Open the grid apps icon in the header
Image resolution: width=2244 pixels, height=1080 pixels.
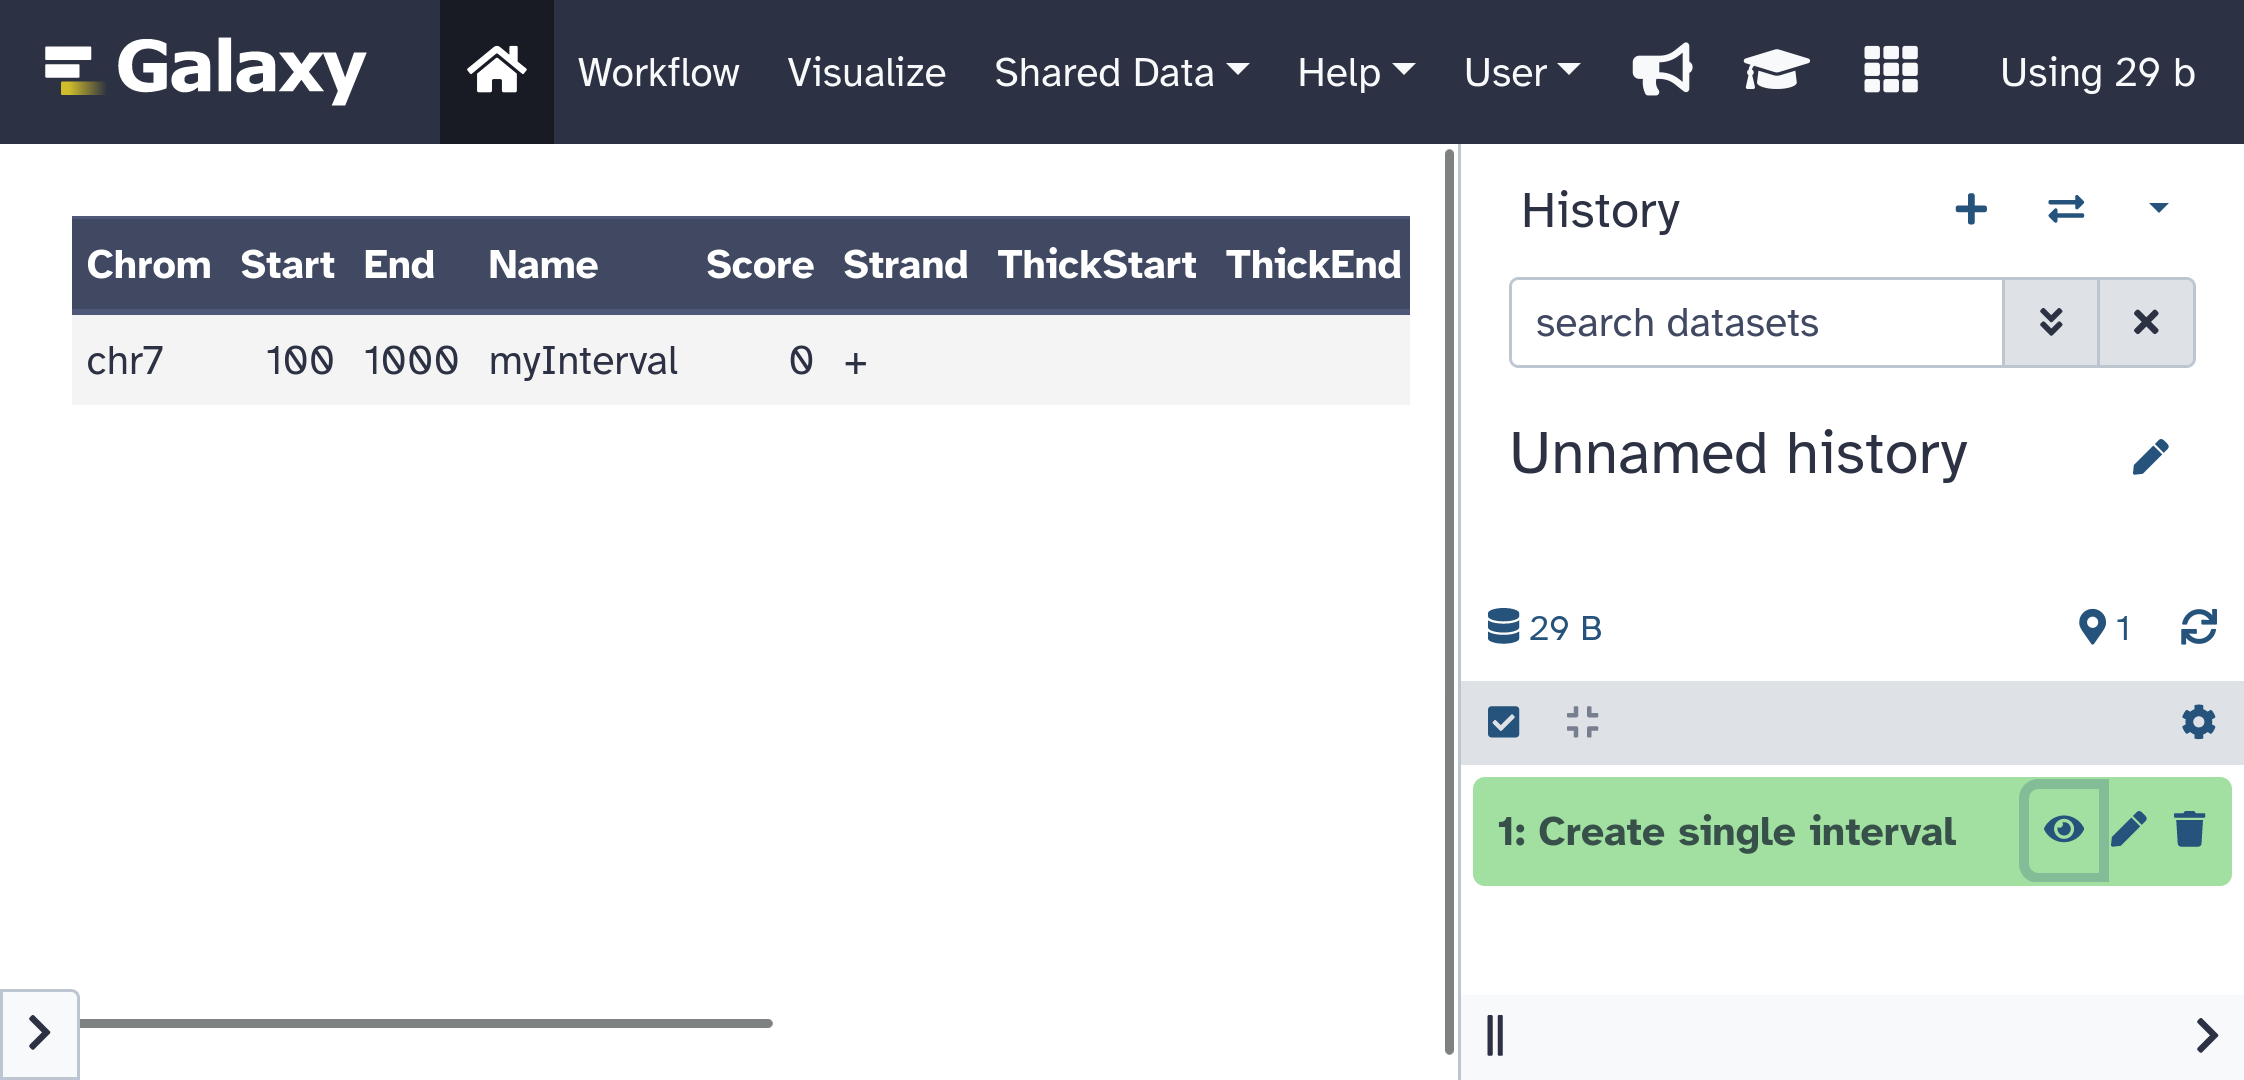tap(1890, 70)
